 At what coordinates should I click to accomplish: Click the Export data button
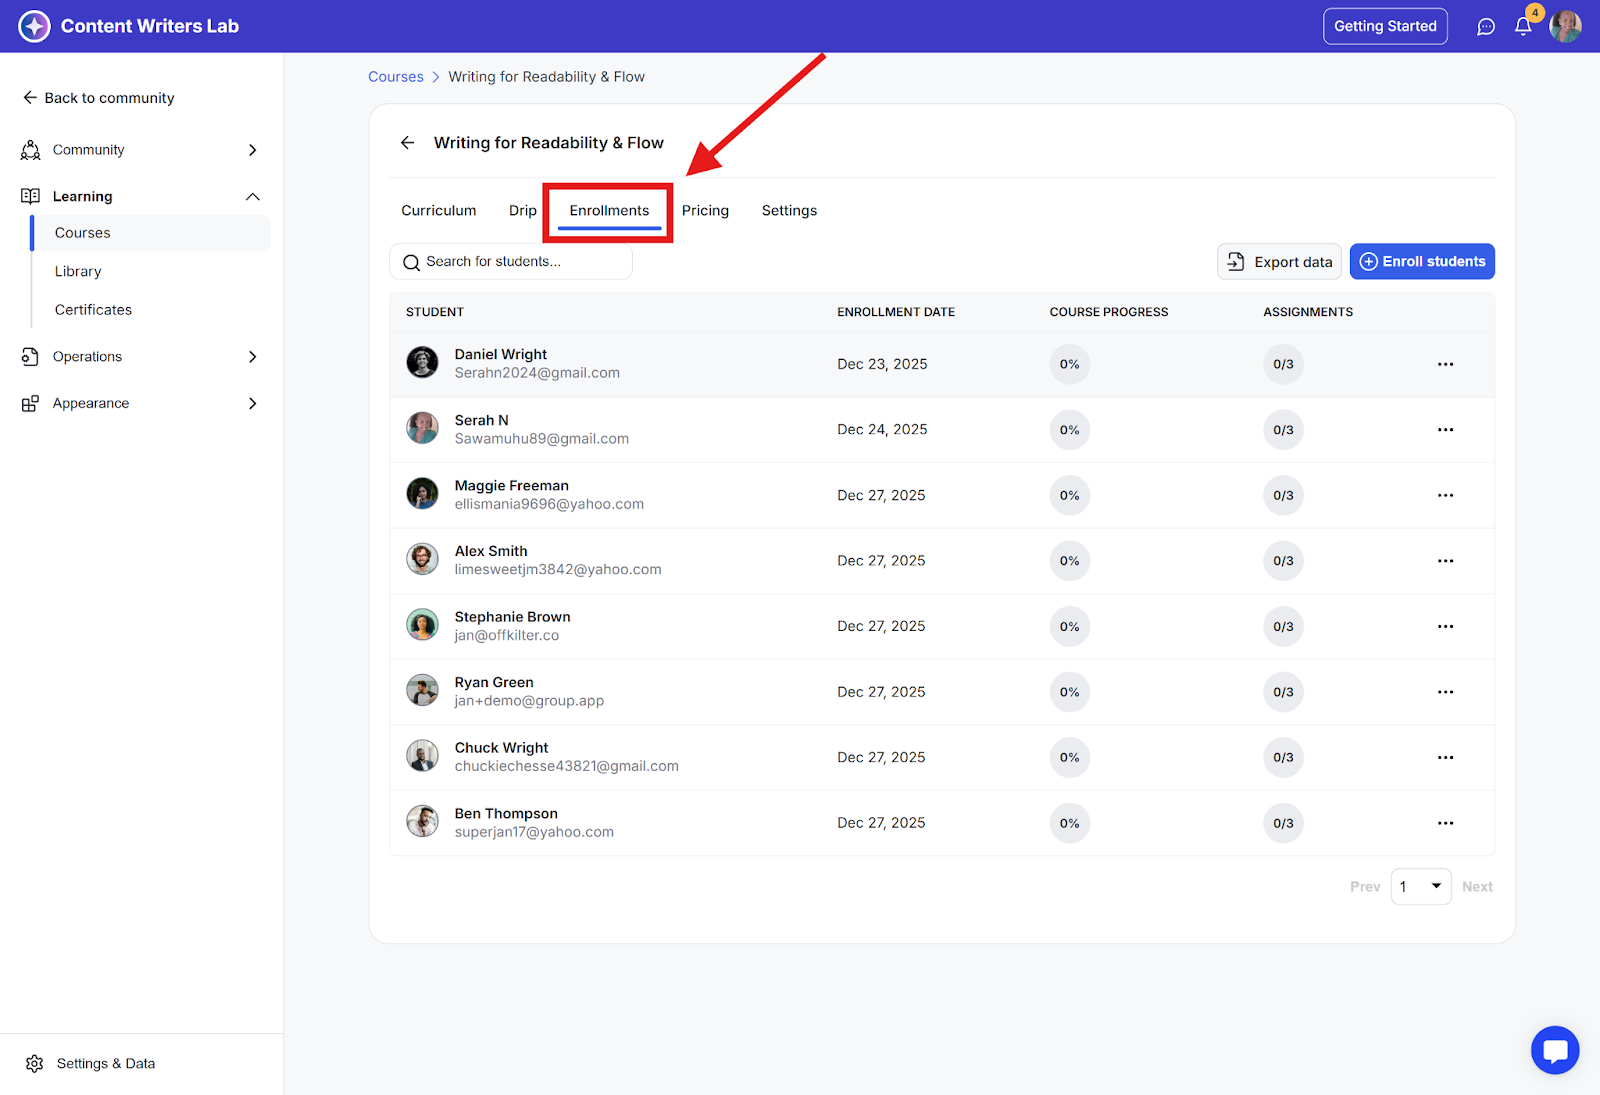coord(1279,262)
